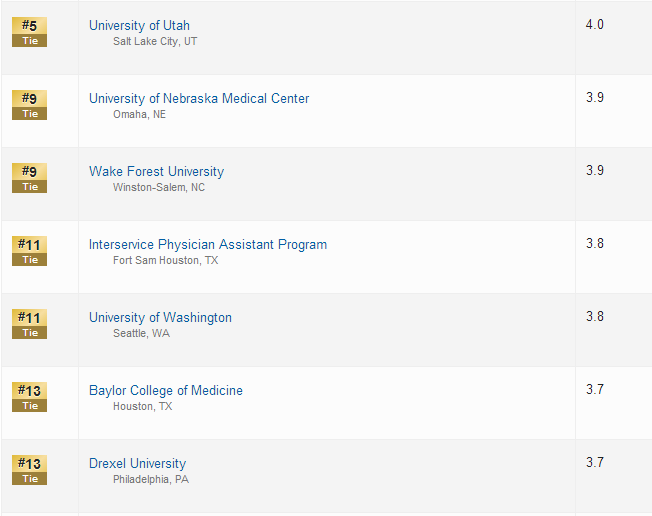Screen dimensions: 652x516
Task: Open the Drexel University link
Action: point(138,464)
